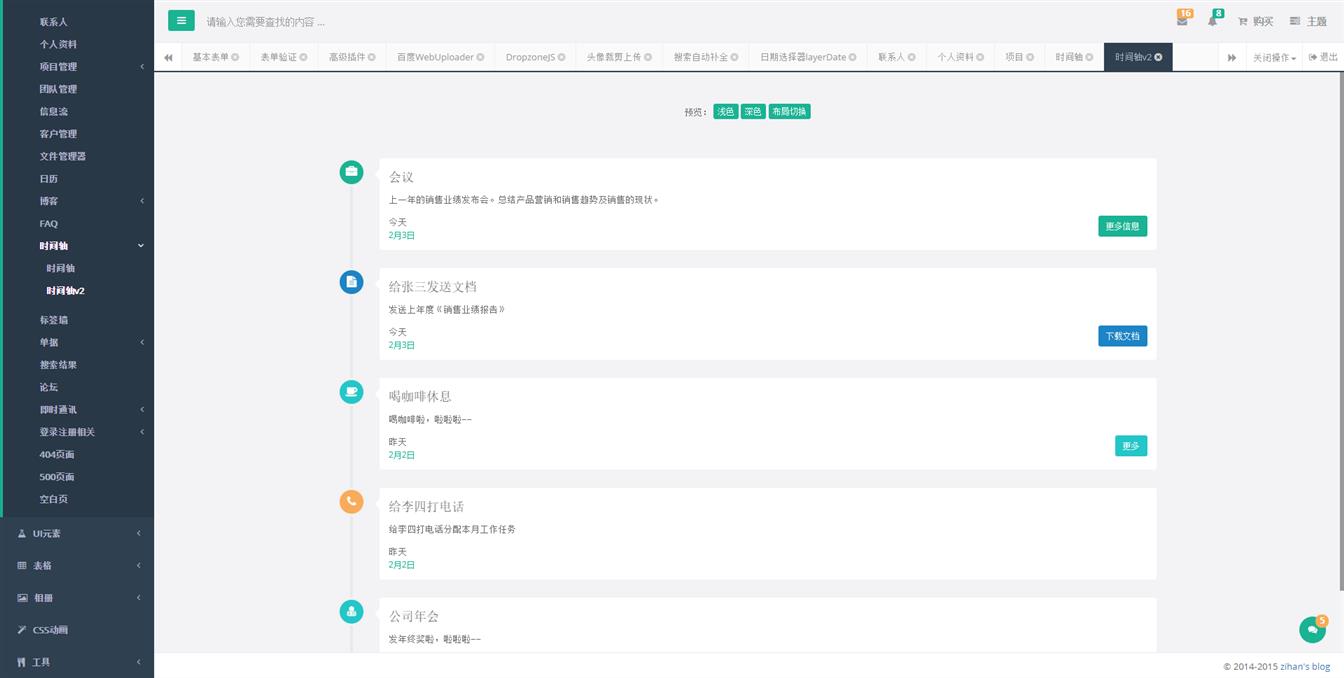Switch to the 百度WebUploader tab
The width and height of the screenshot is (1344, 678).
tap(434, 58)
